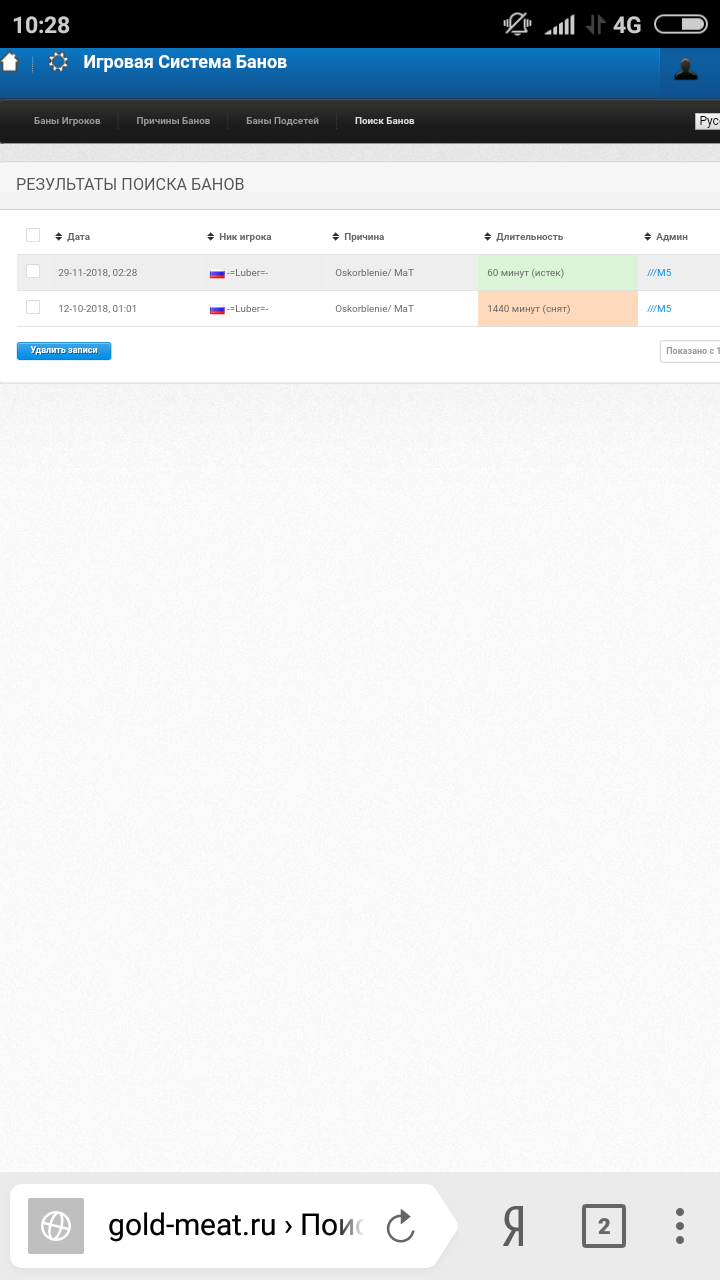Go to site home icon
Screen dimensions: 720x1280
[x=9, y=62]
